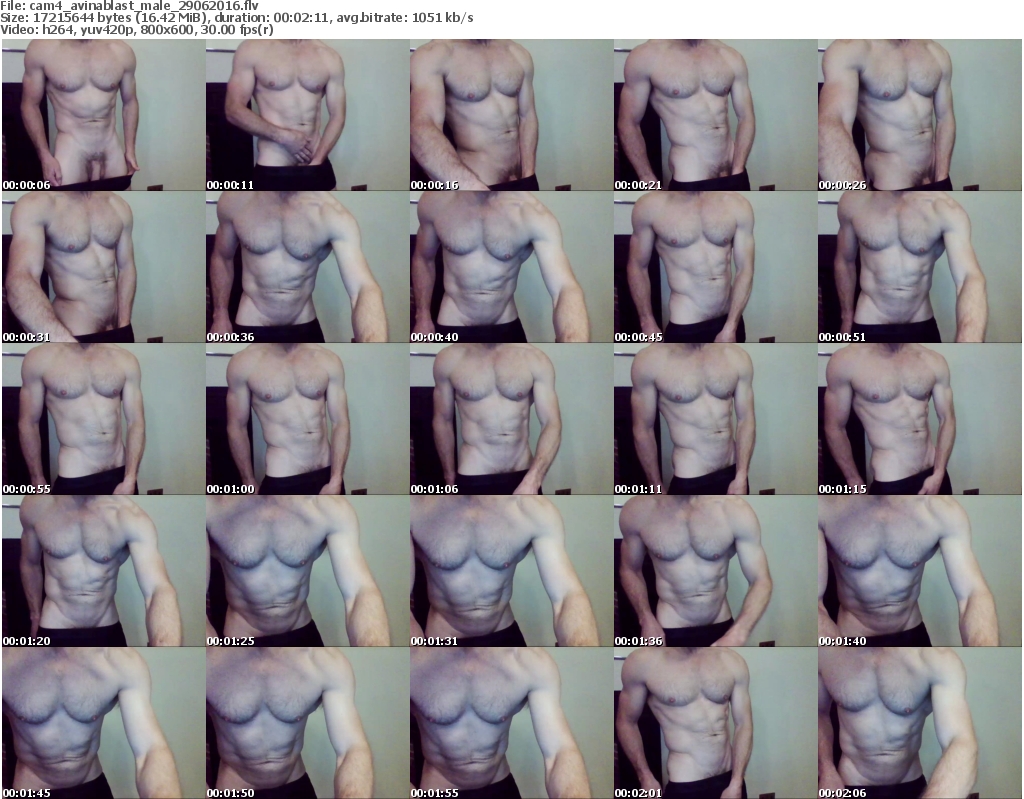
Task: Pick the frame marked 00:01:55
Action: (511, 723)
